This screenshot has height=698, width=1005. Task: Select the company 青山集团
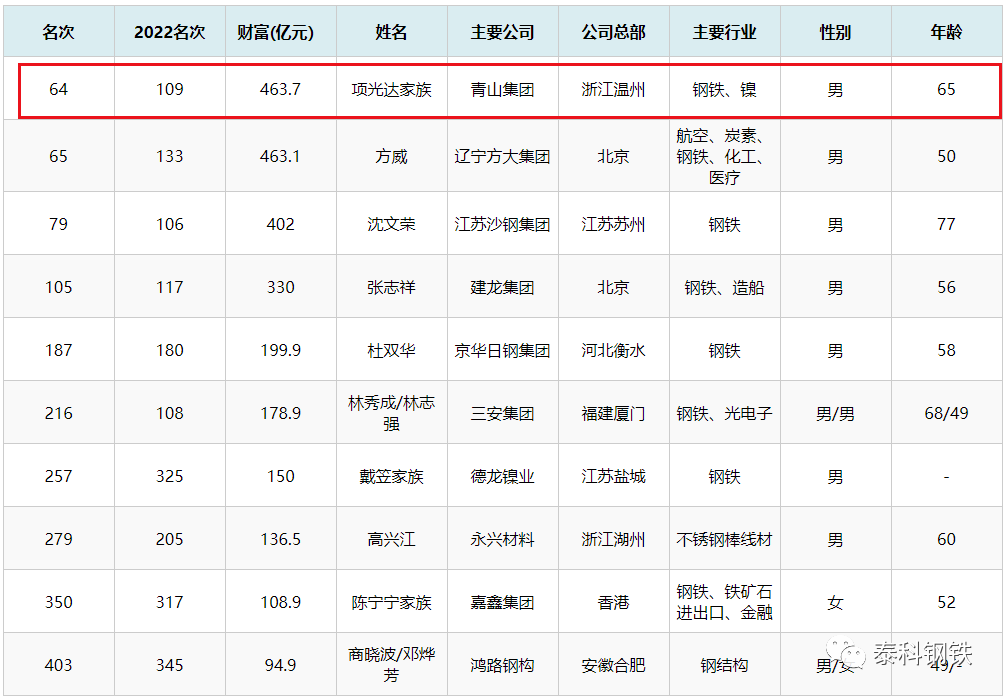[502, 90]
